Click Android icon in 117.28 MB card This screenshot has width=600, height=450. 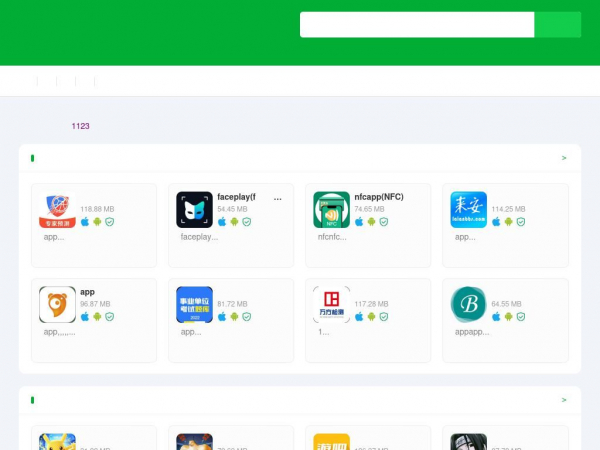click(371, 316)
